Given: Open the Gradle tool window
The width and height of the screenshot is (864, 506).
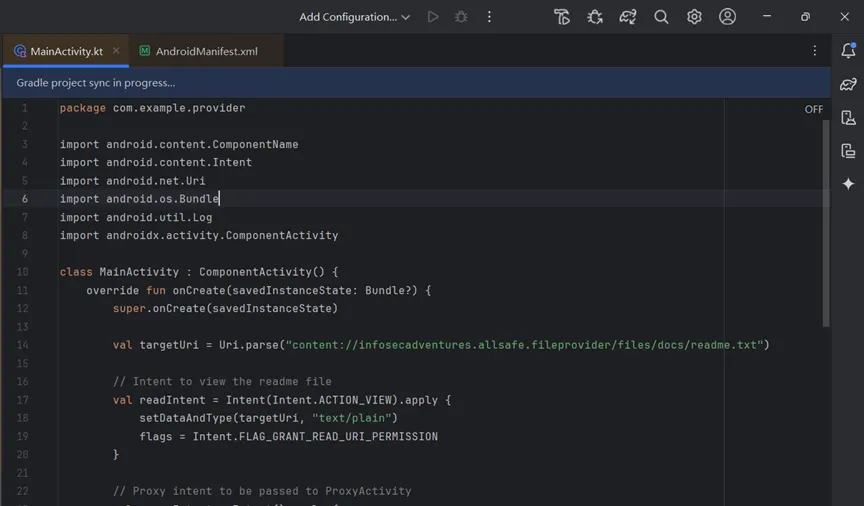Looking at the screenshot, I should (848, 84).
